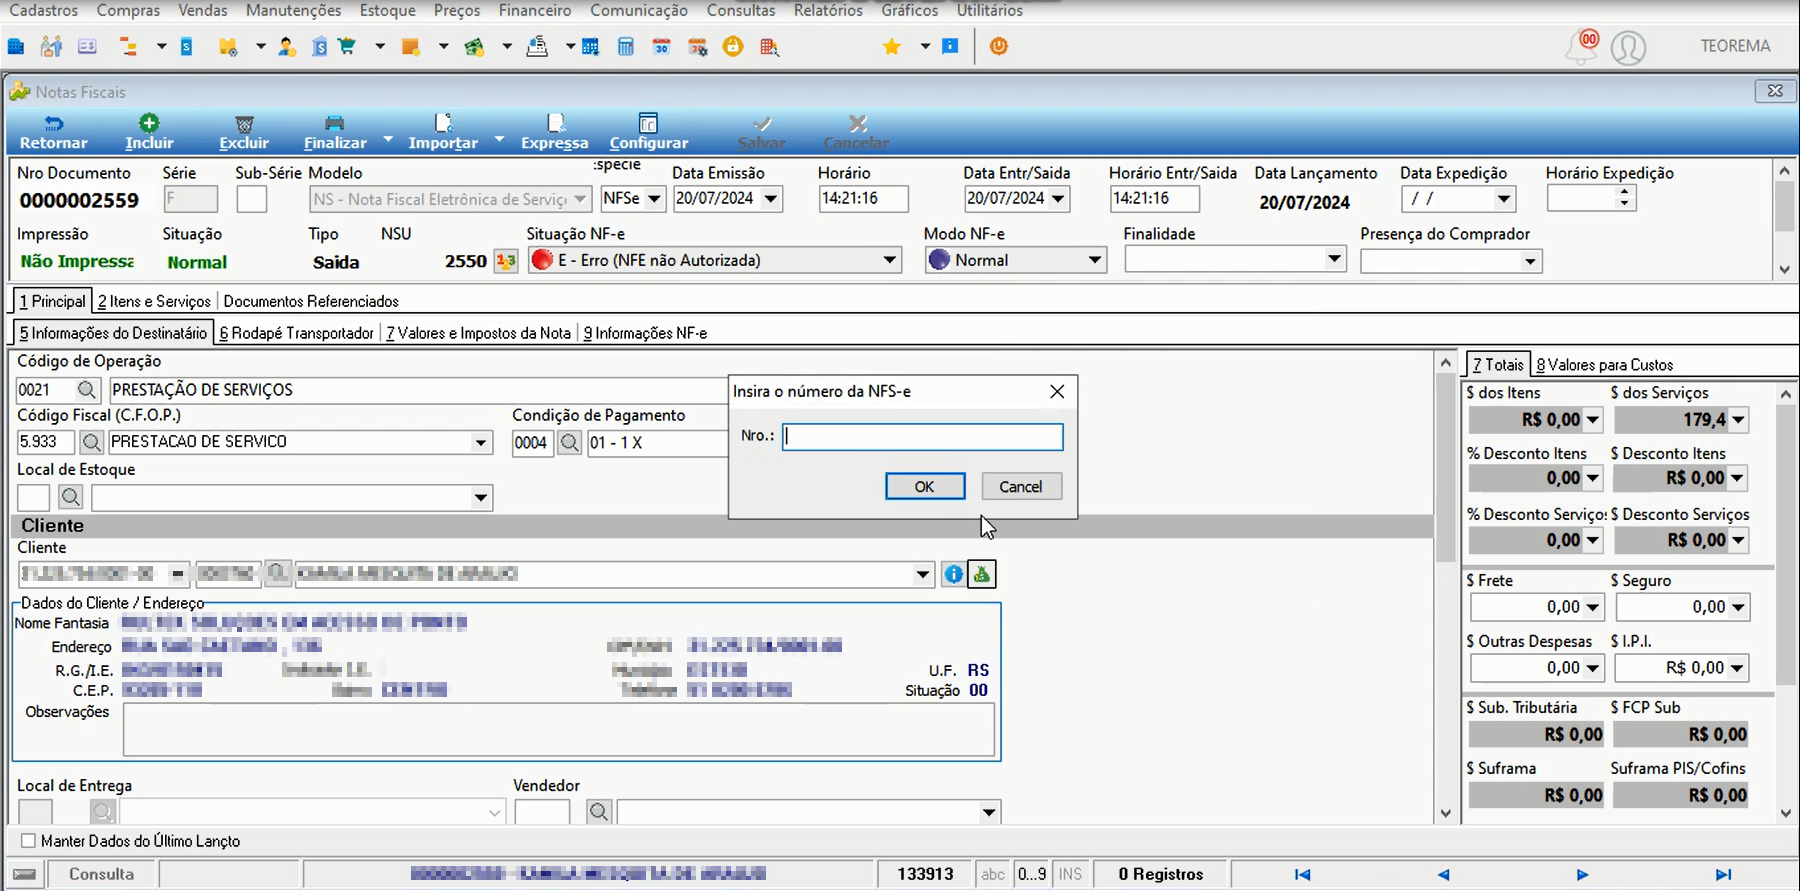Click OK in the NFS-e dialog
1800x891 pixels.
[x=925, y=487]
